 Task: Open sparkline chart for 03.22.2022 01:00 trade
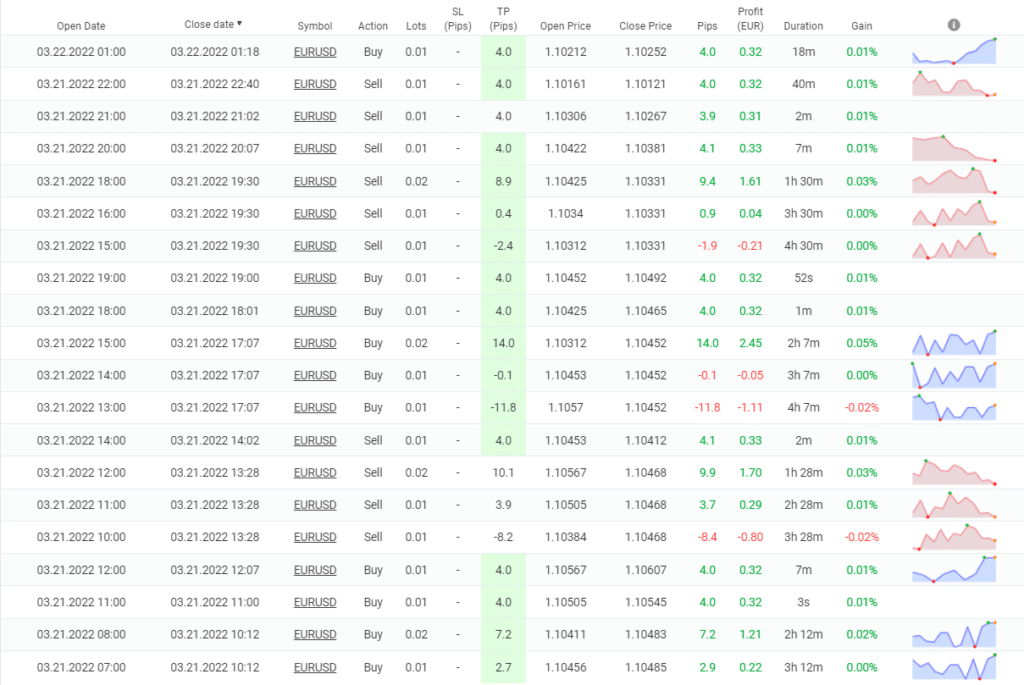(x=954, y=52)
